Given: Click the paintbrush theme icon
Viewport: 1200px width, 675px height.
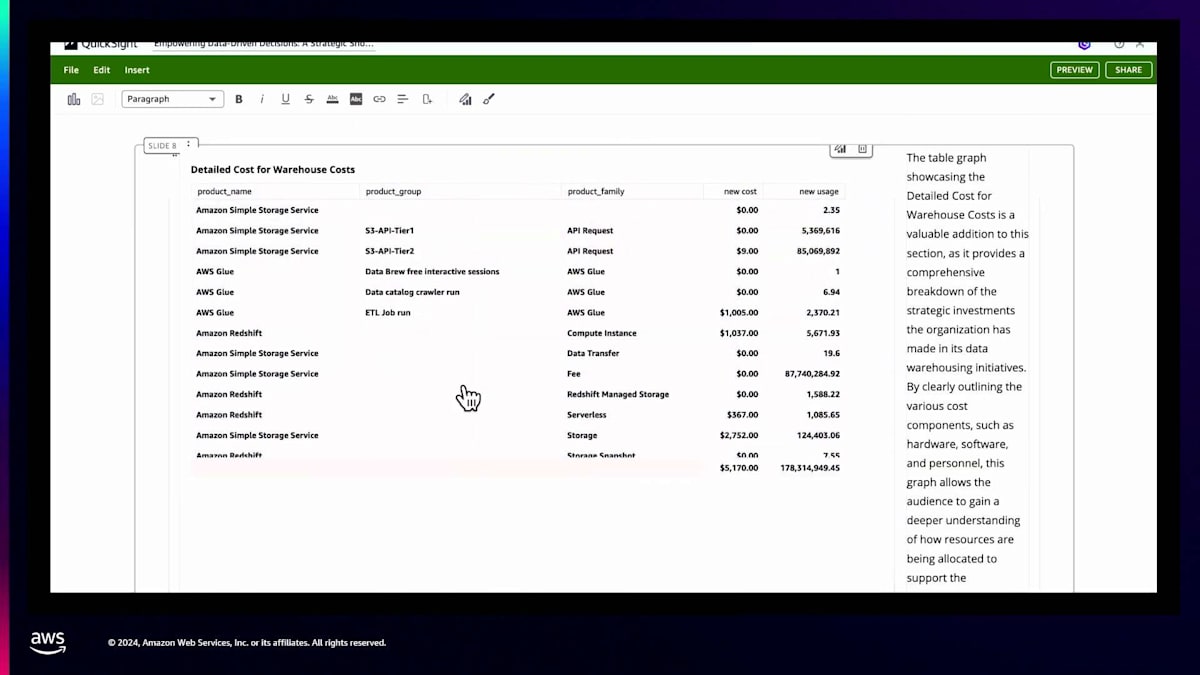Looking at the screenshot, I should click(489, 99).
